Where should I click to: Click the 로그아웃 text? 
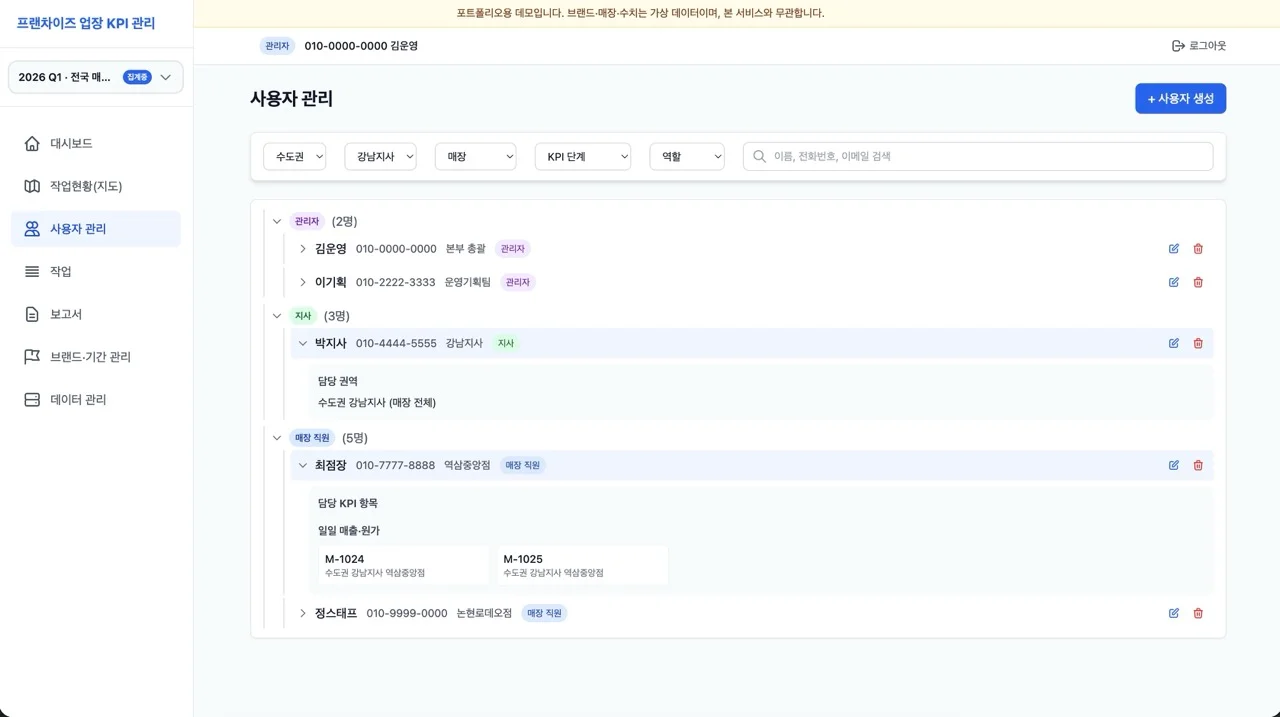[1207, 46]
